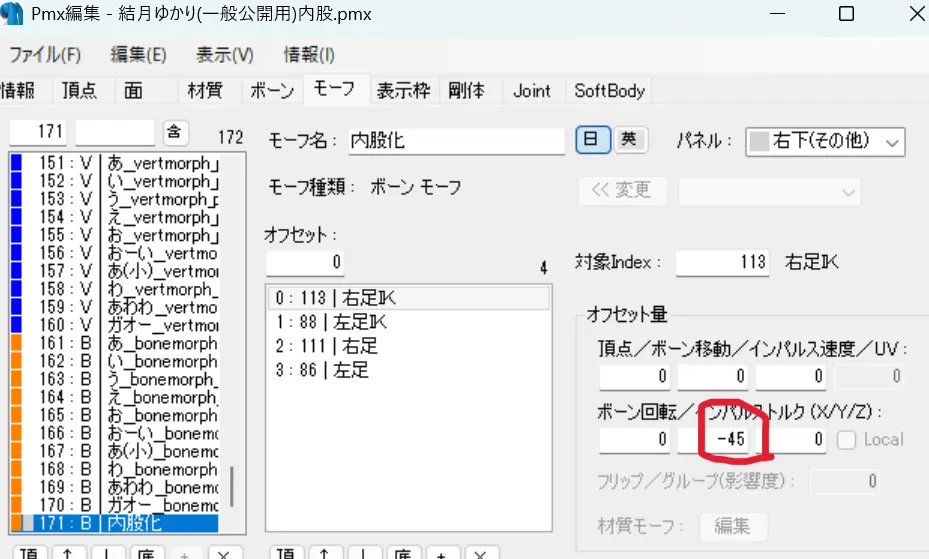The image size is (929, 559).
Task: Click the モーフ名 field containing 内股化
Action: 456,141
